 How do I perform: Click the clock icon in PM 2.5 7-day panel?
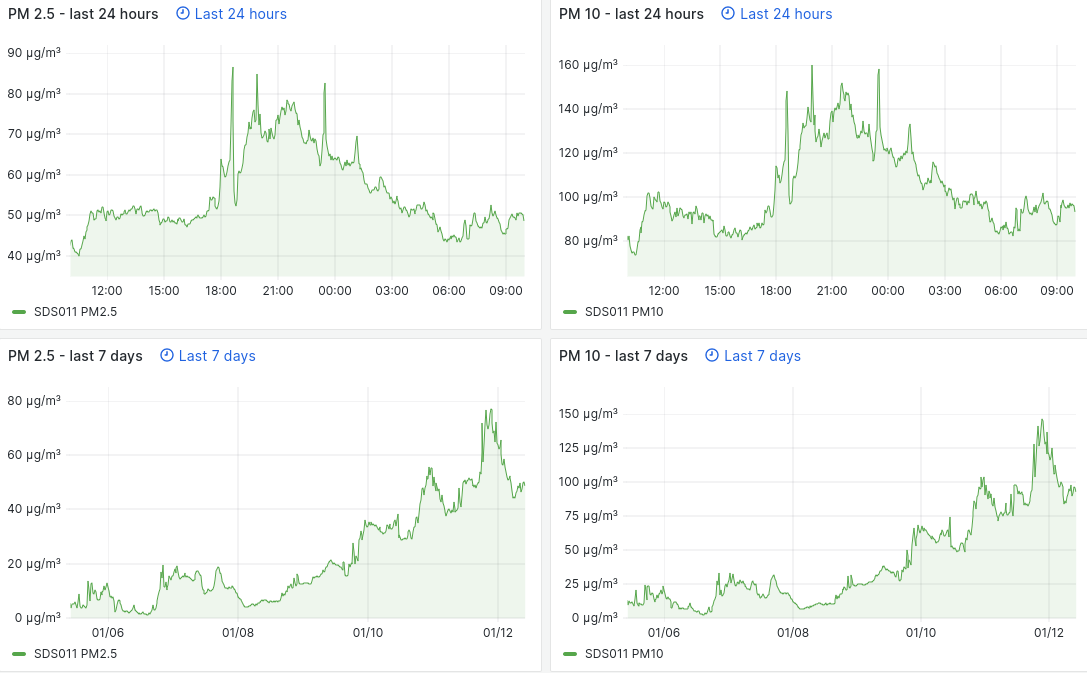point(167,356)
